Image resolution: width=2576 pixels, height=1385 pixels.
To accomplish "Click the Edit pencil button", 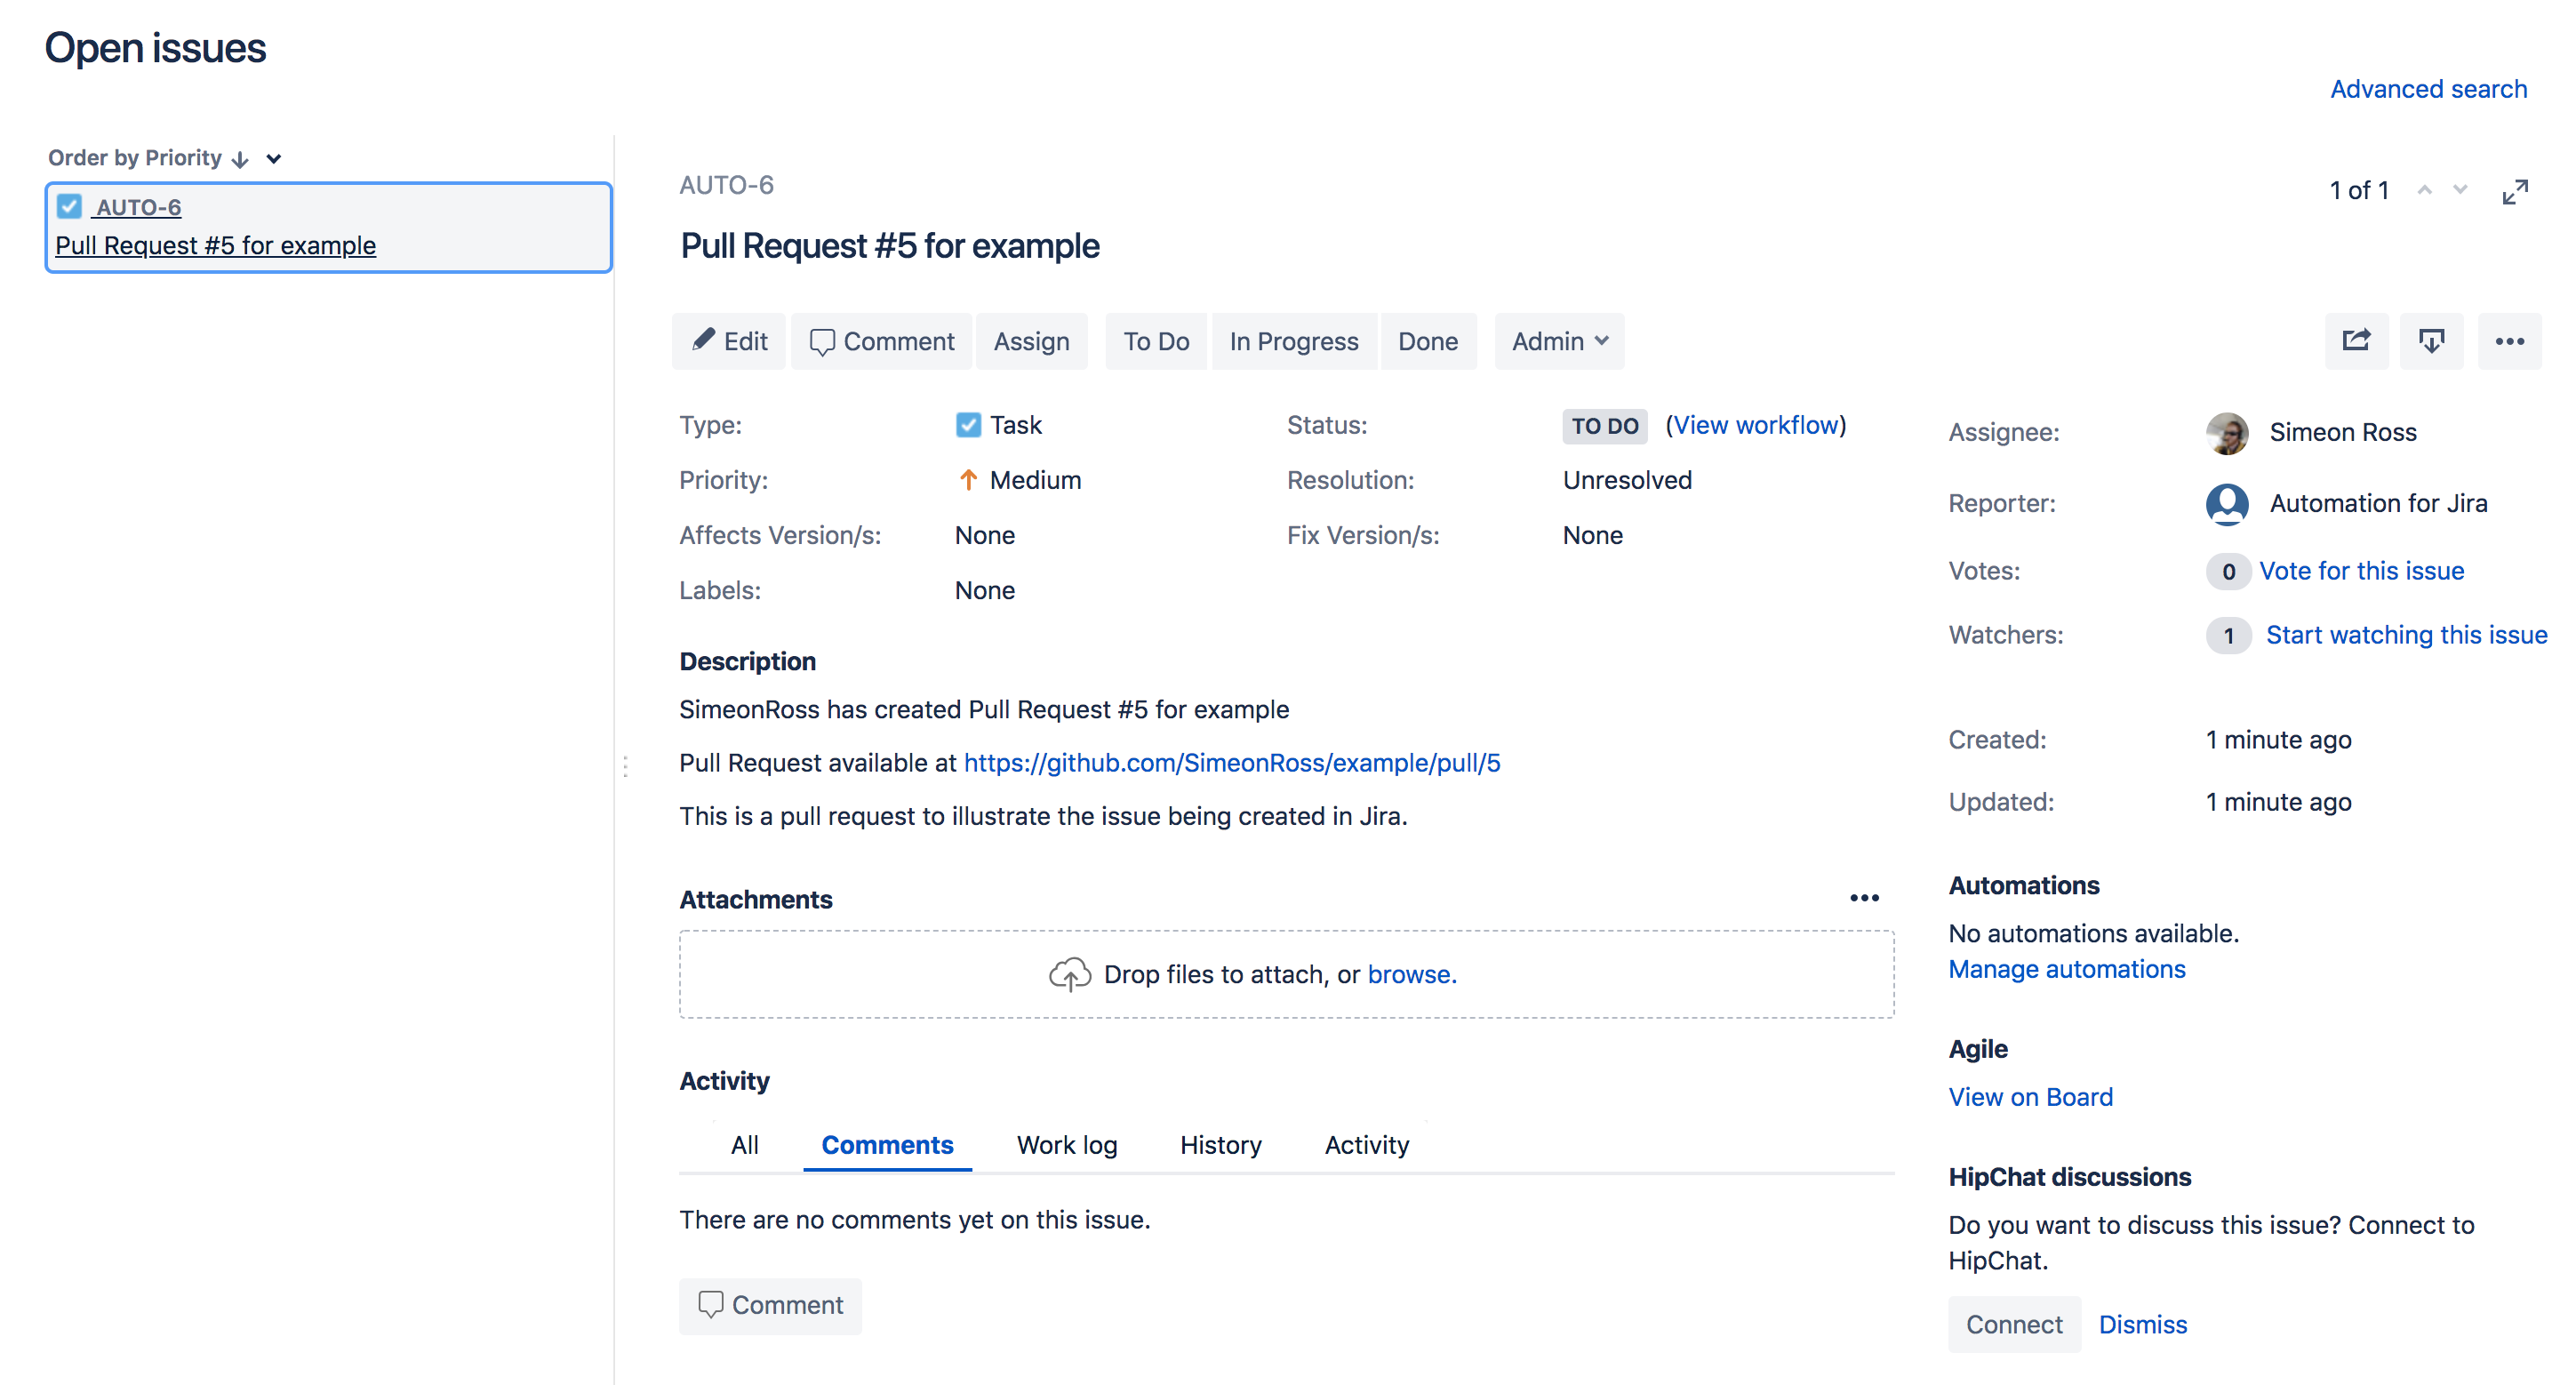I will pos(729,341).
